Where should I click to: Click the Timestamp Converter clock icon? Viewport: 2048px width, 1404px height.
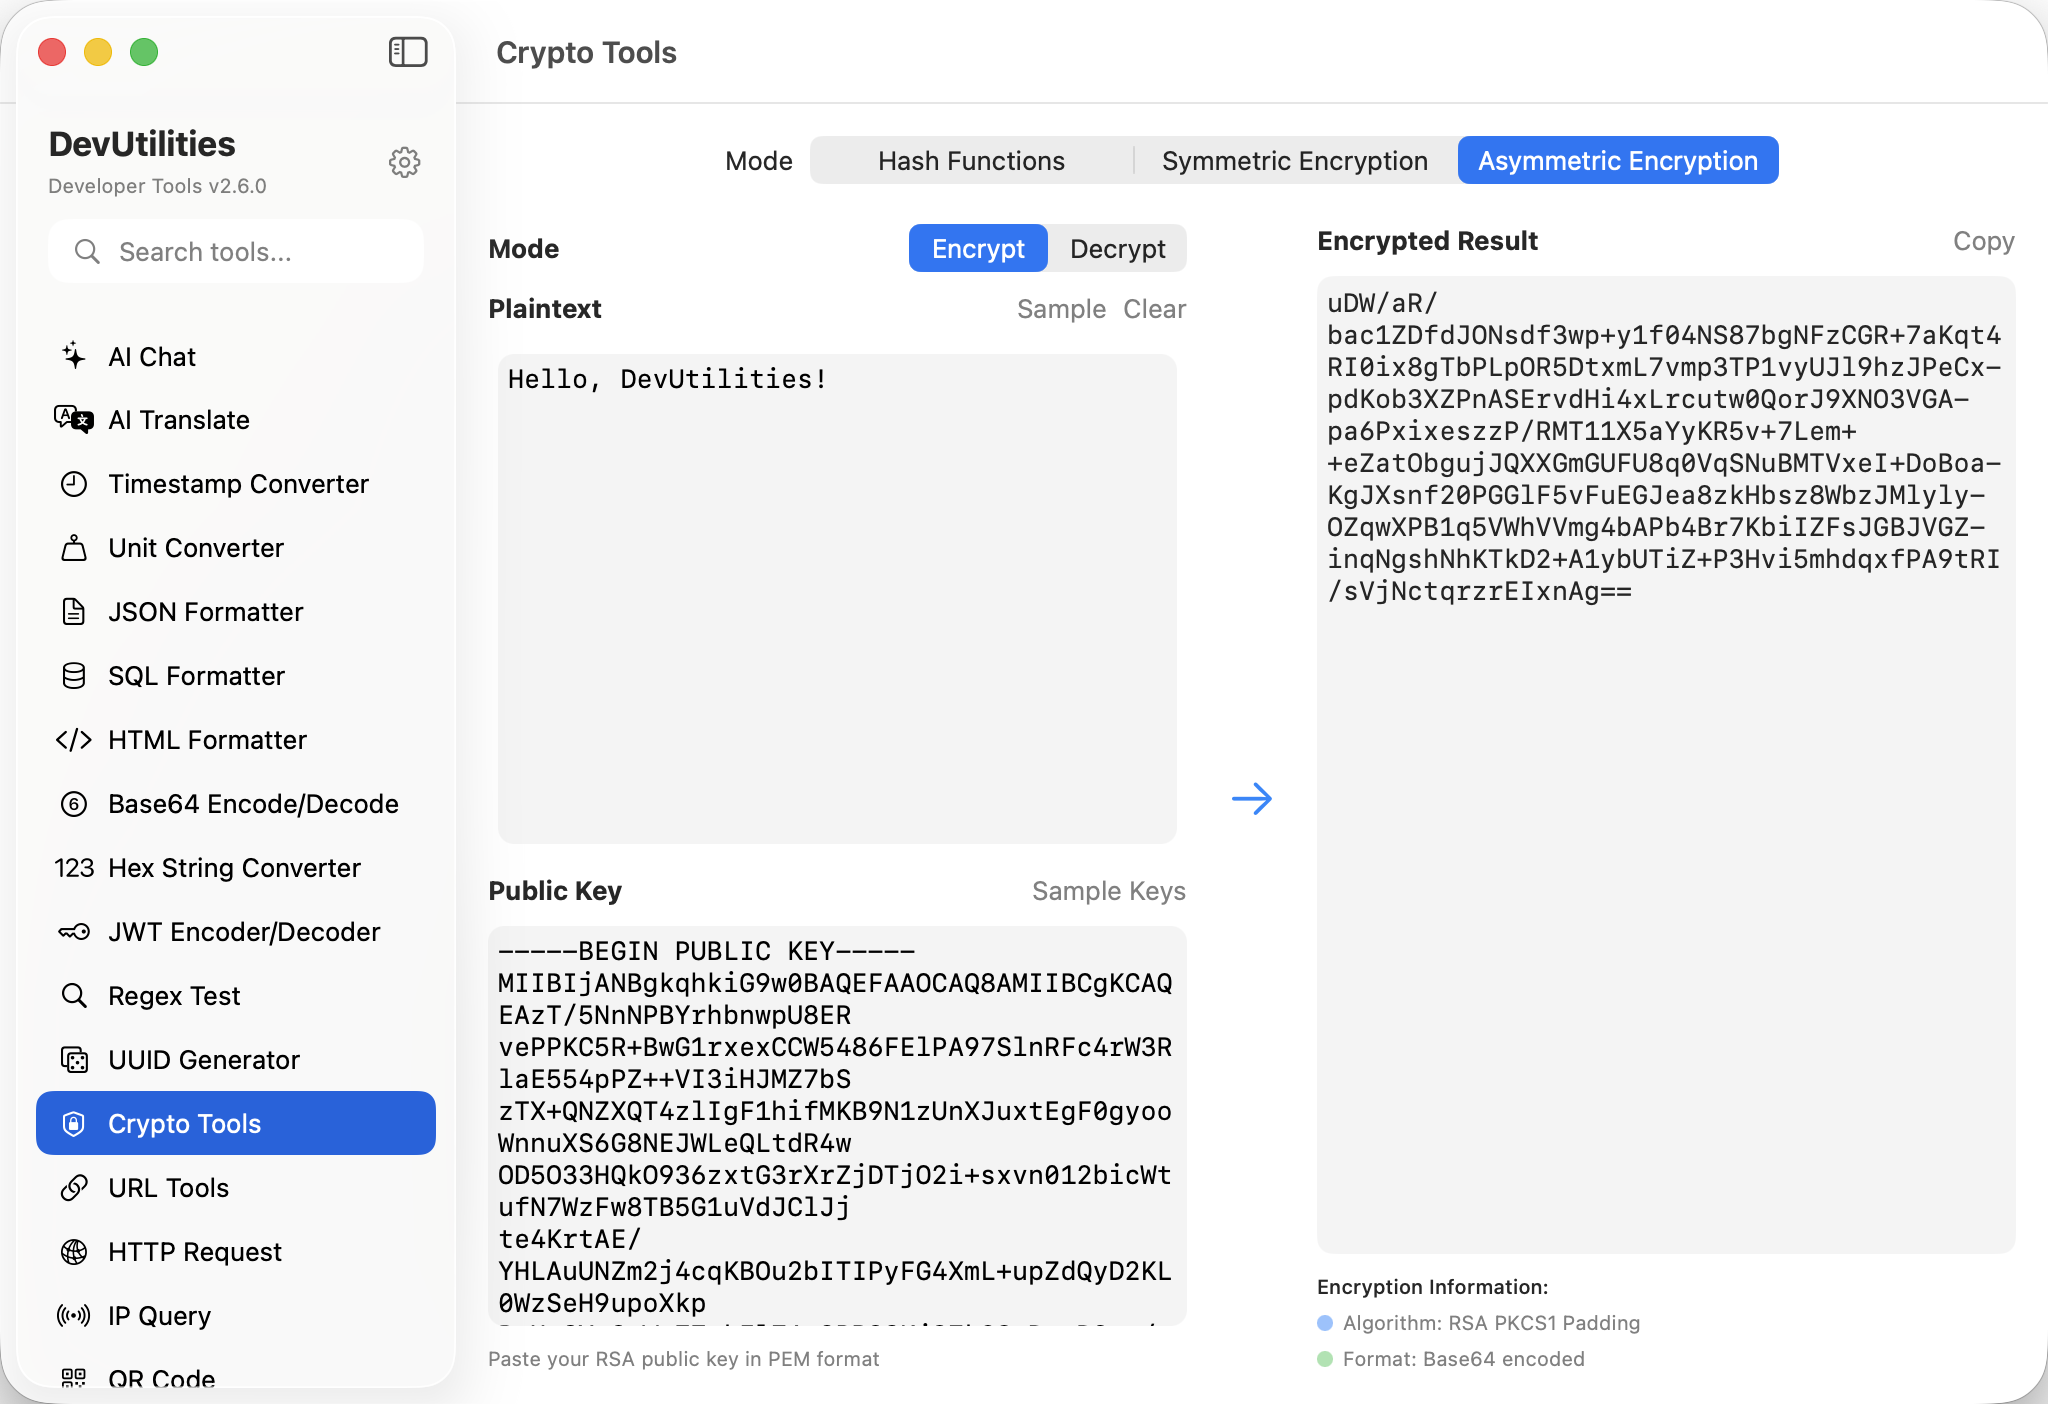[74, 484]
